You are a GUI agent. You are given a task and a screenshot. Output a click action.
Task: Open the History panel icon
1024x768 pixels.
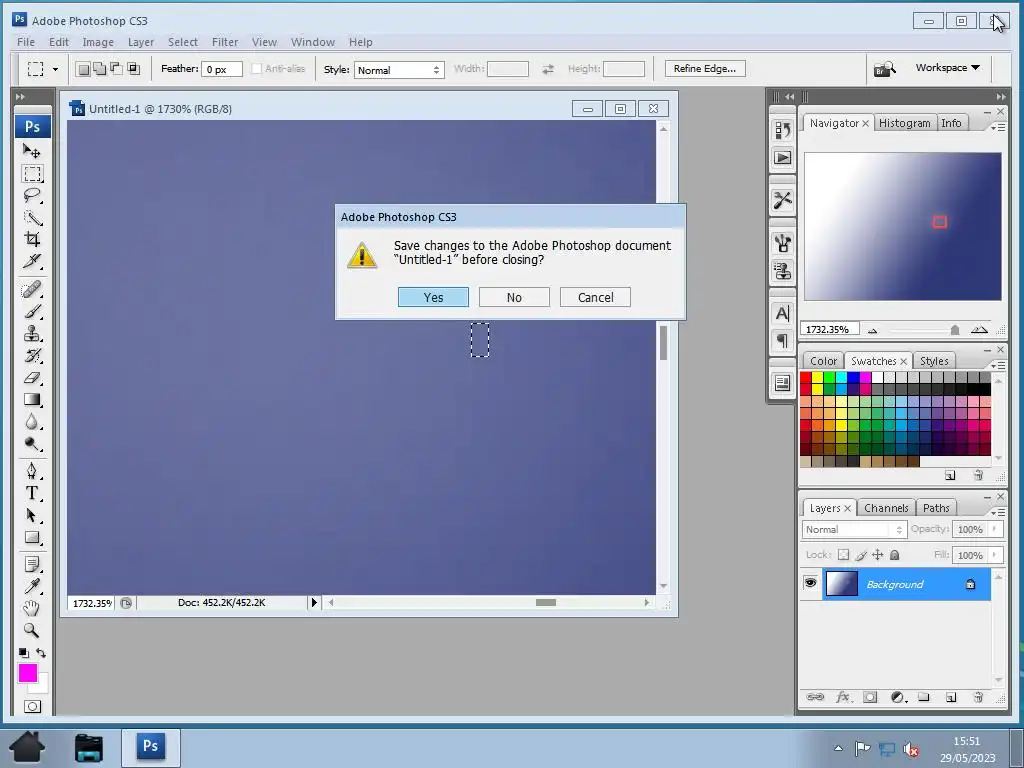[x=782, y=130]
